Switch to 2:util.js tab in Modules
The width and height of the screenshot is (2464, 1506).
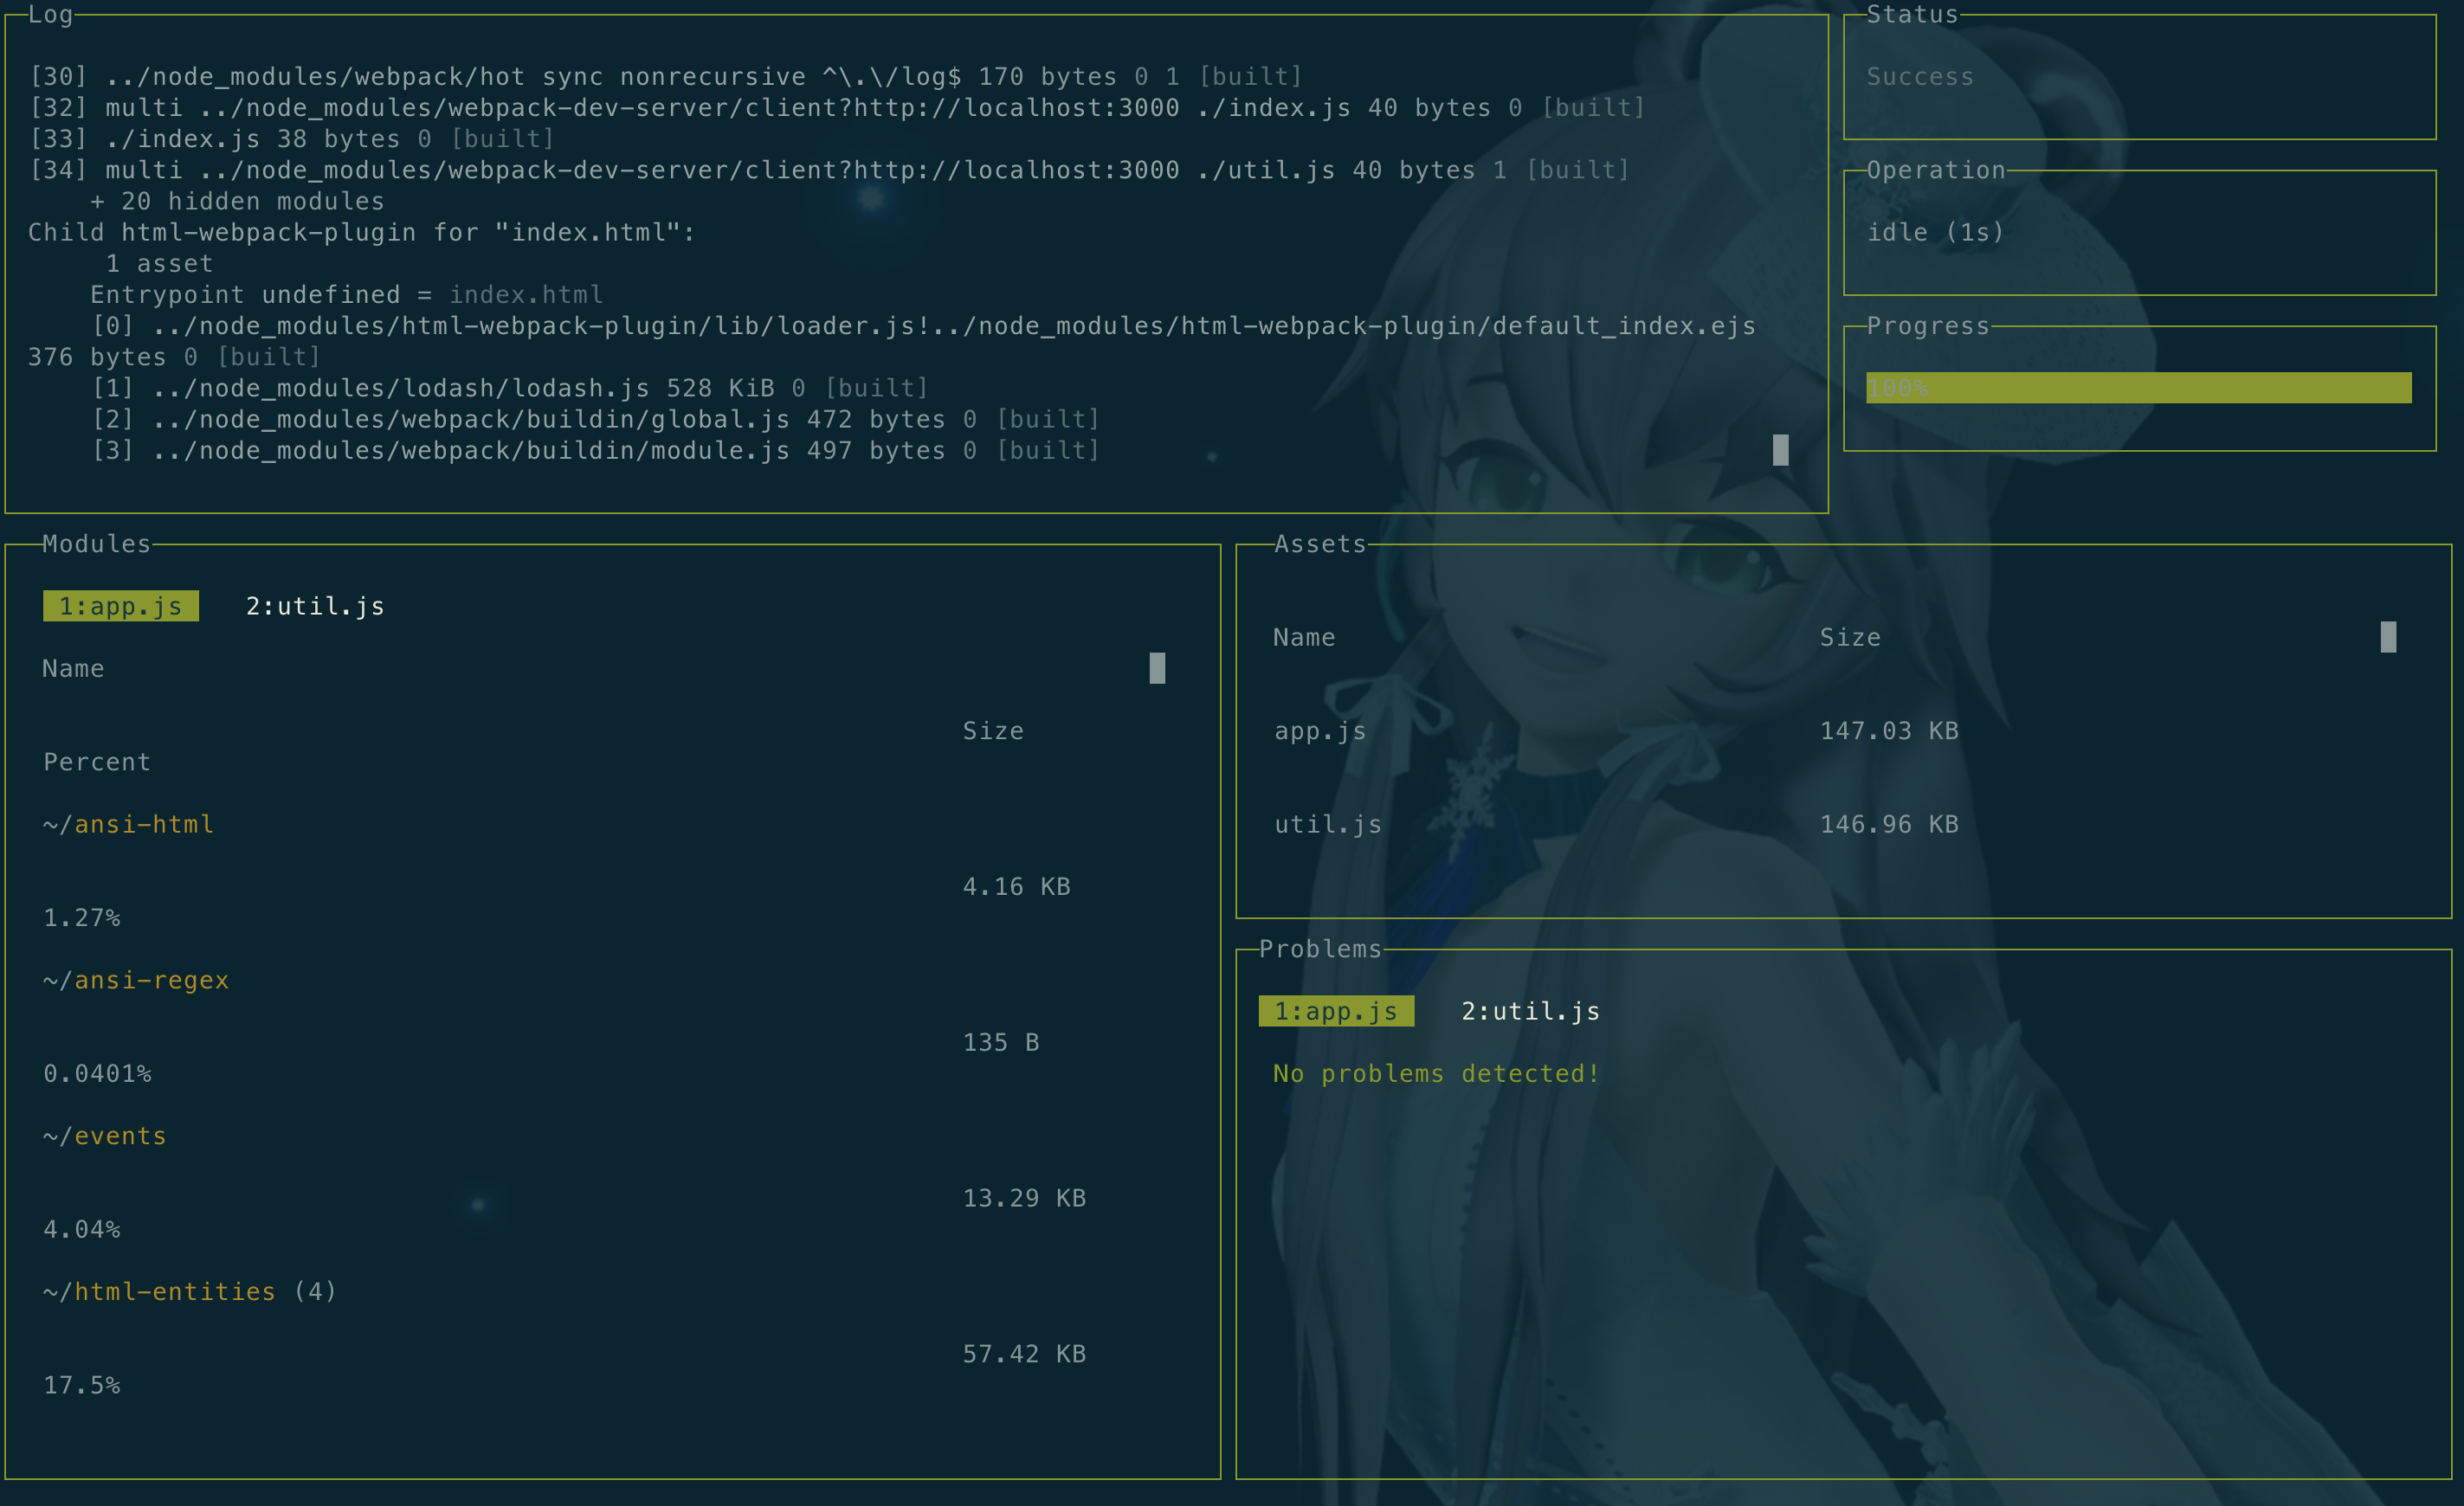[x=315, y=606]
